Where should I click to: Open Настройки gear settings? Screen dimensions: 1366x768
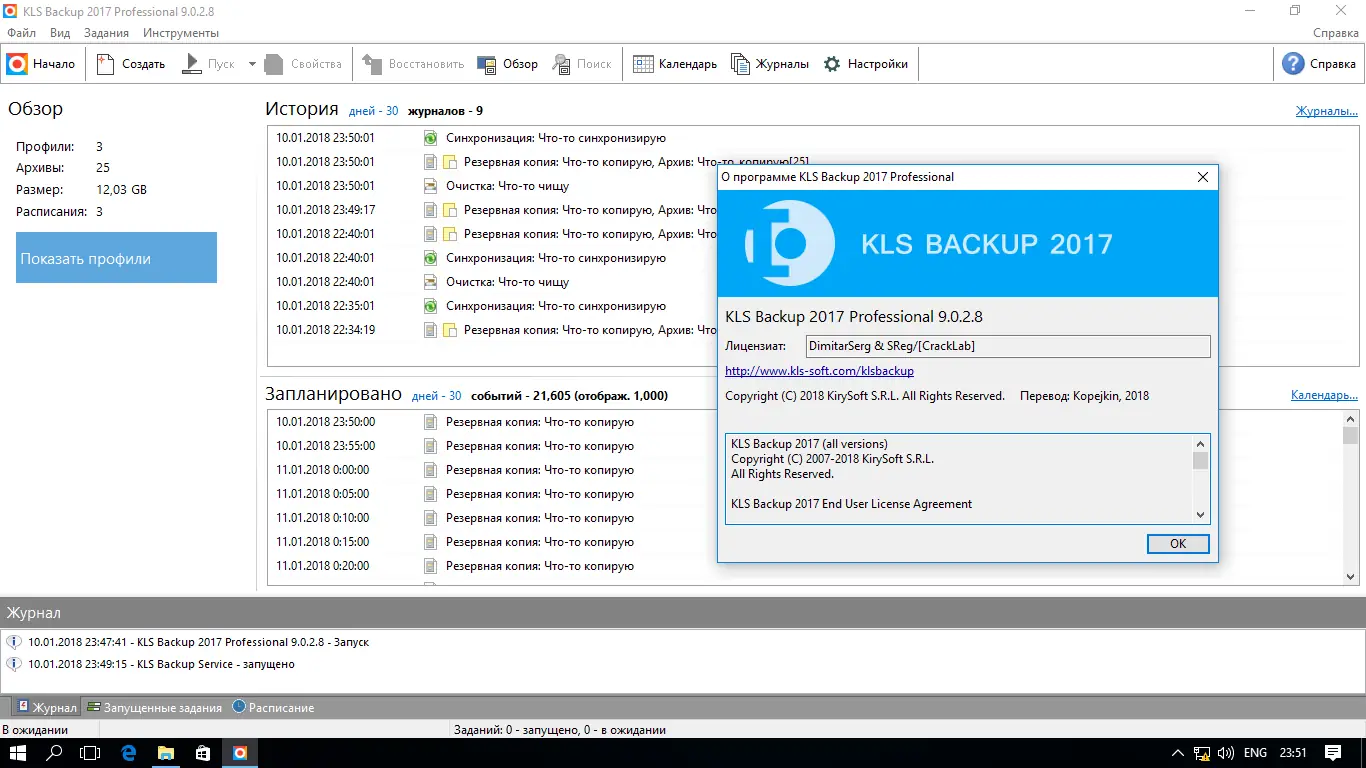865,64
